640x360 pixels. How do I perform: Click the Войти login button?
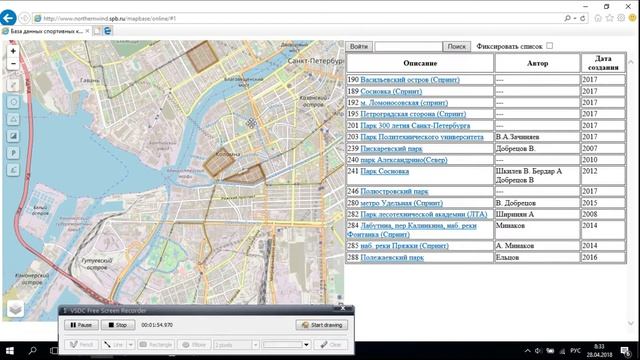tap(359, 47)
